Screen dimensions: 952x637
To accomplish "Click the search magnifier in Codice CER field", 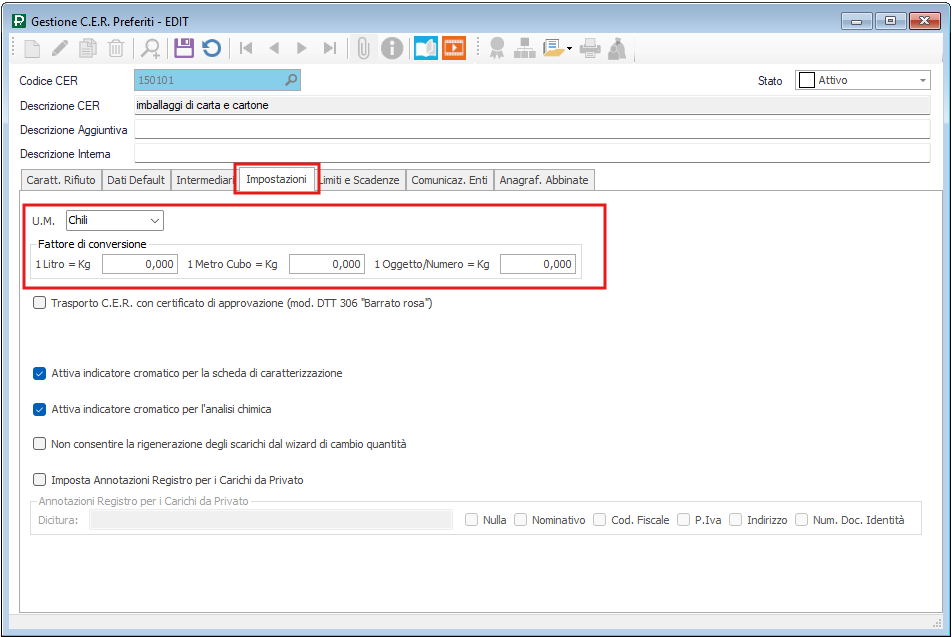I will pyautogui.click(x=291, y=80).
